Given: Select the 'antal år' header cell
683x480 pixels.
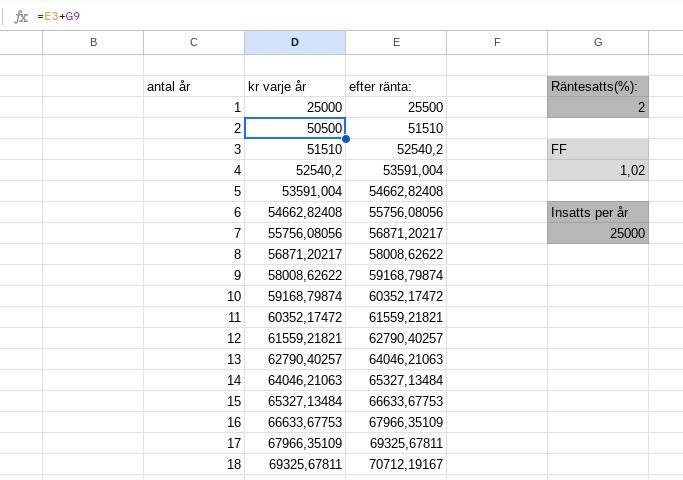Looking at the screenshot, I should click(x=194, y=86).
